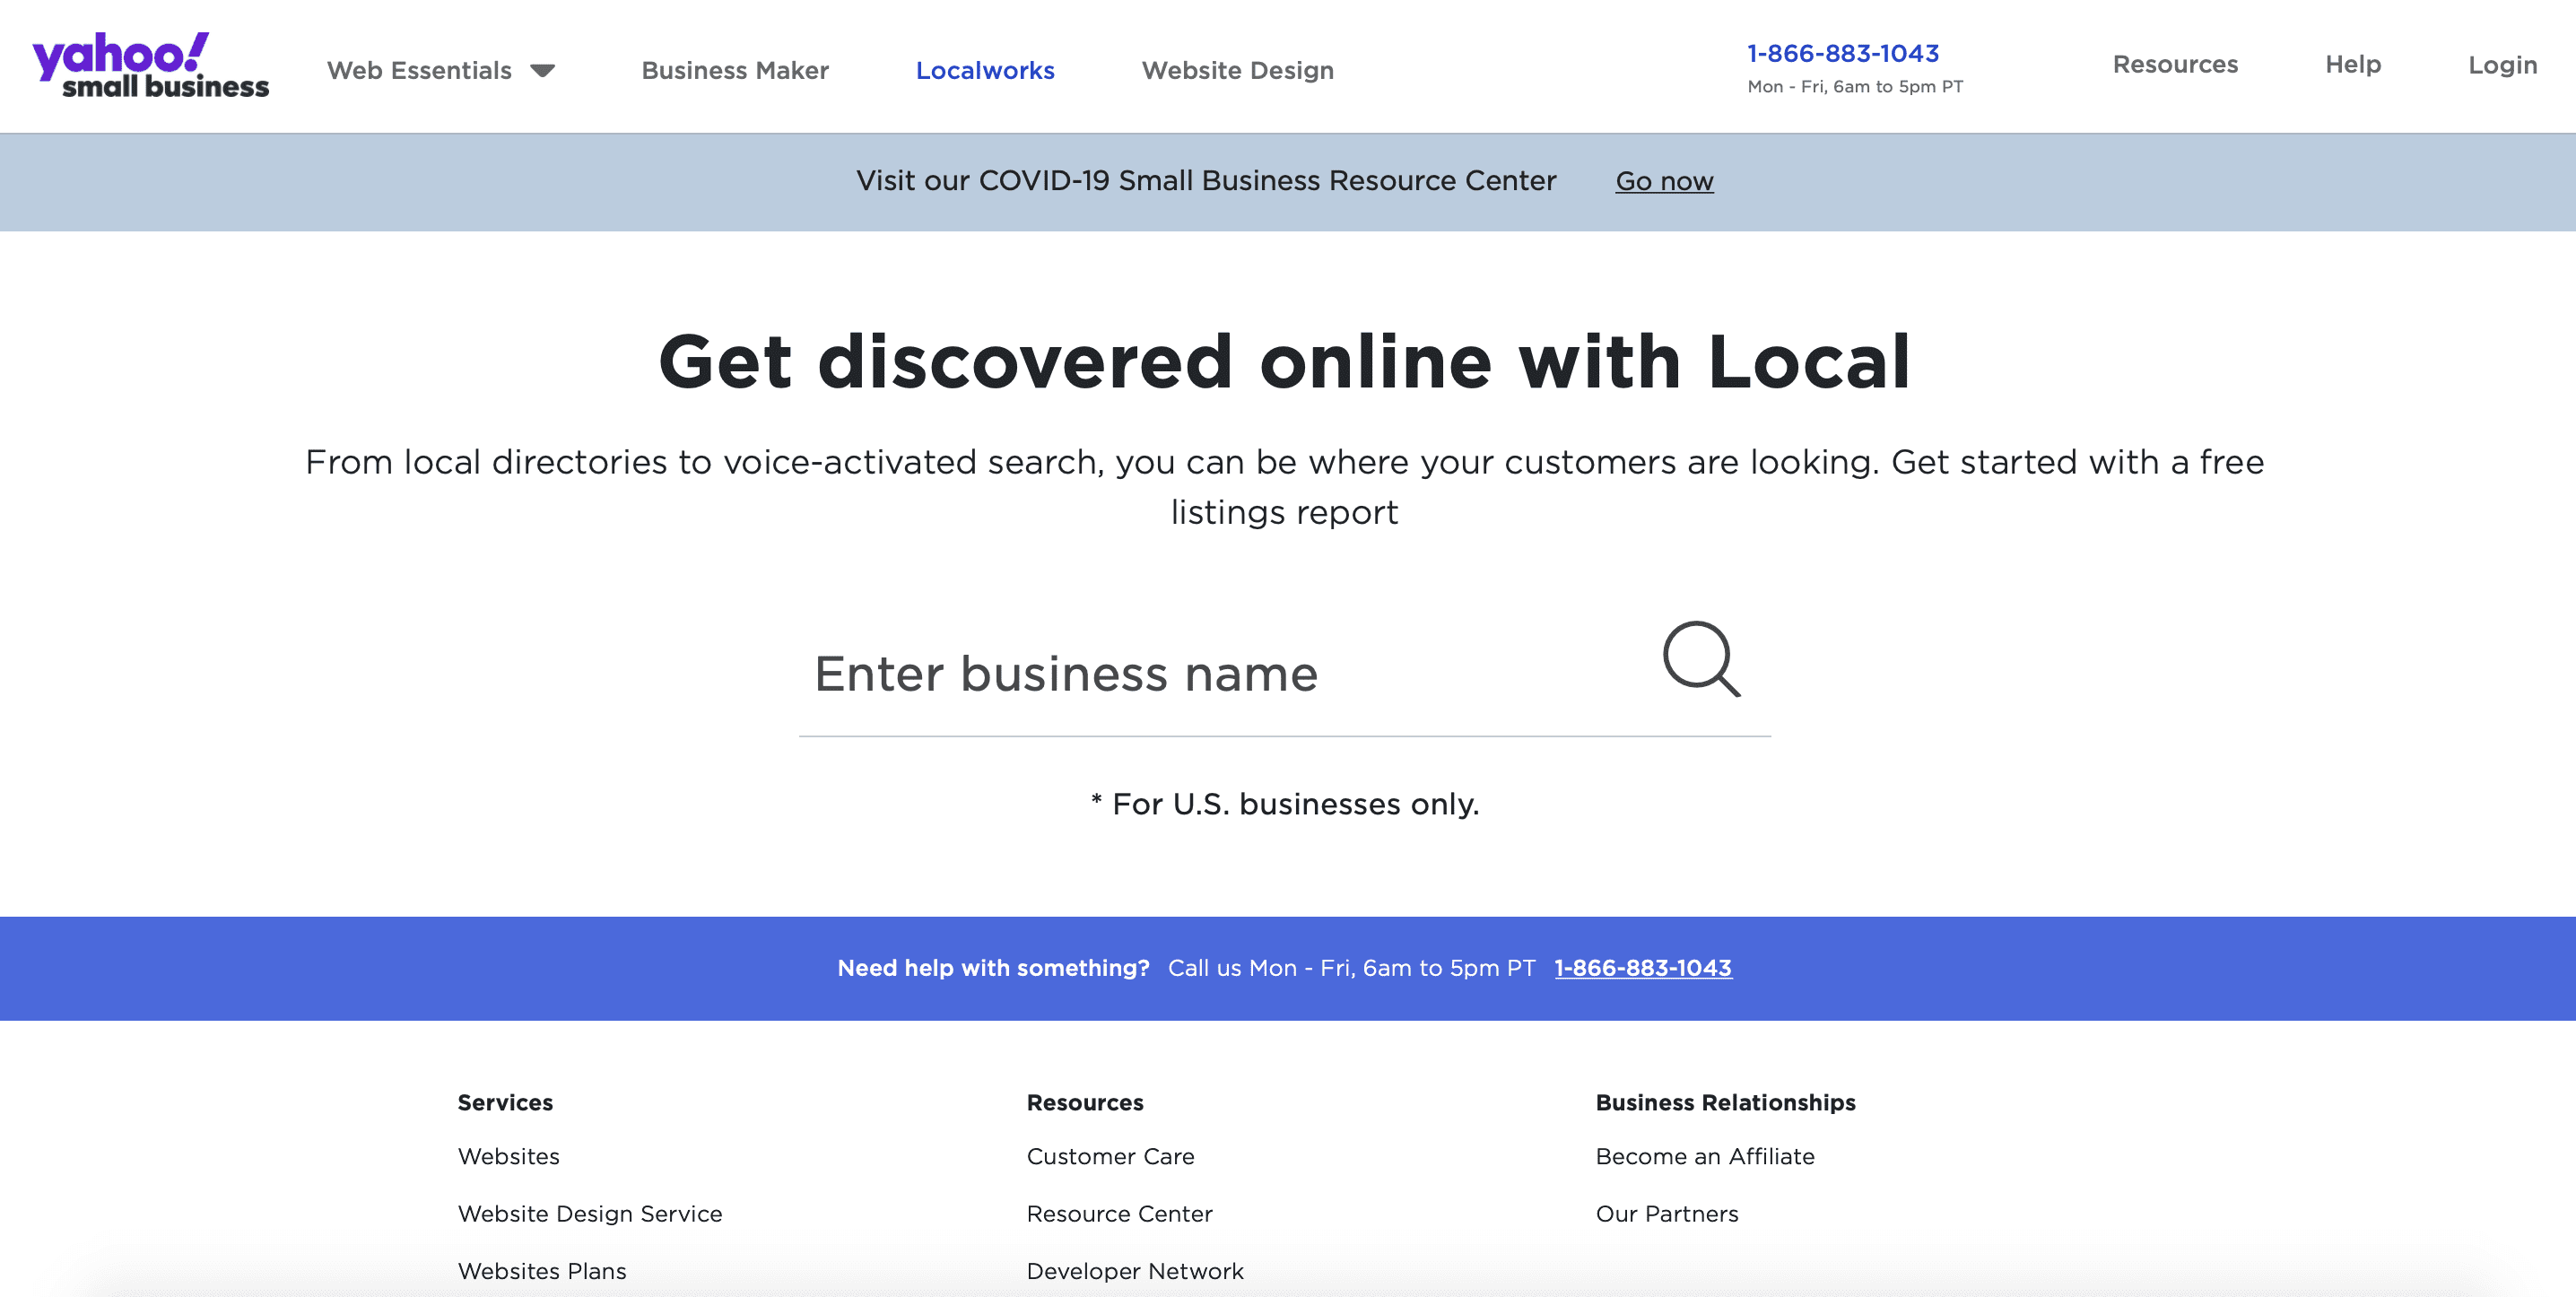Image resolution: width=2576 pixels, height=1297 pixels.
Task: Click the Business Relationships footer heading
Action: coord(1725,1102)
